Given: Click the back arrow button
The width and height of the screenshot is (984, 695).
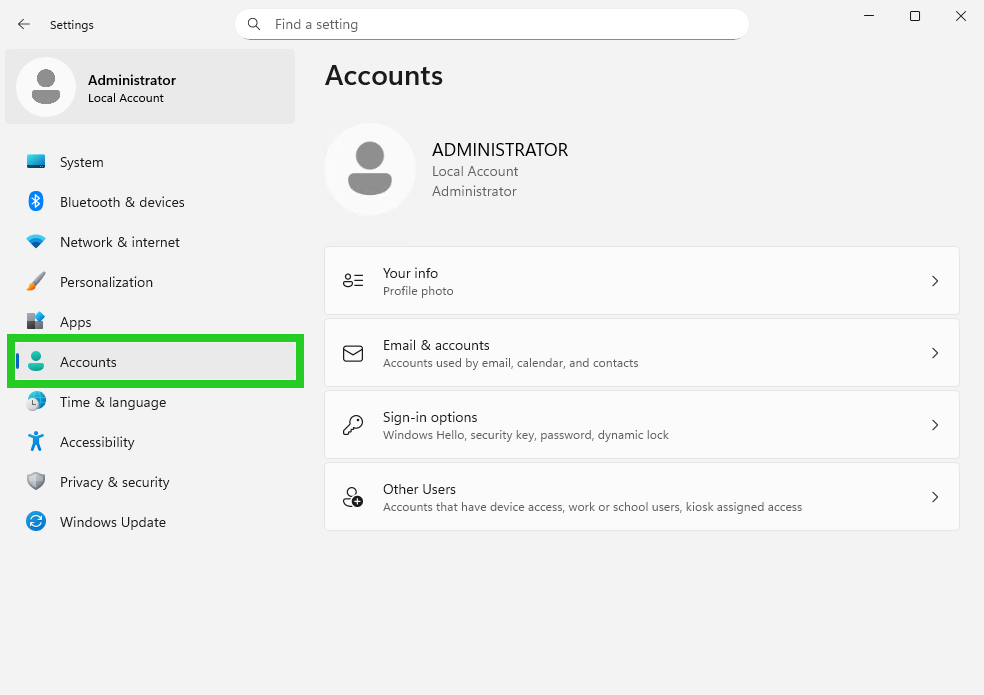Looking at the screenshot, I should click(22, 24).
